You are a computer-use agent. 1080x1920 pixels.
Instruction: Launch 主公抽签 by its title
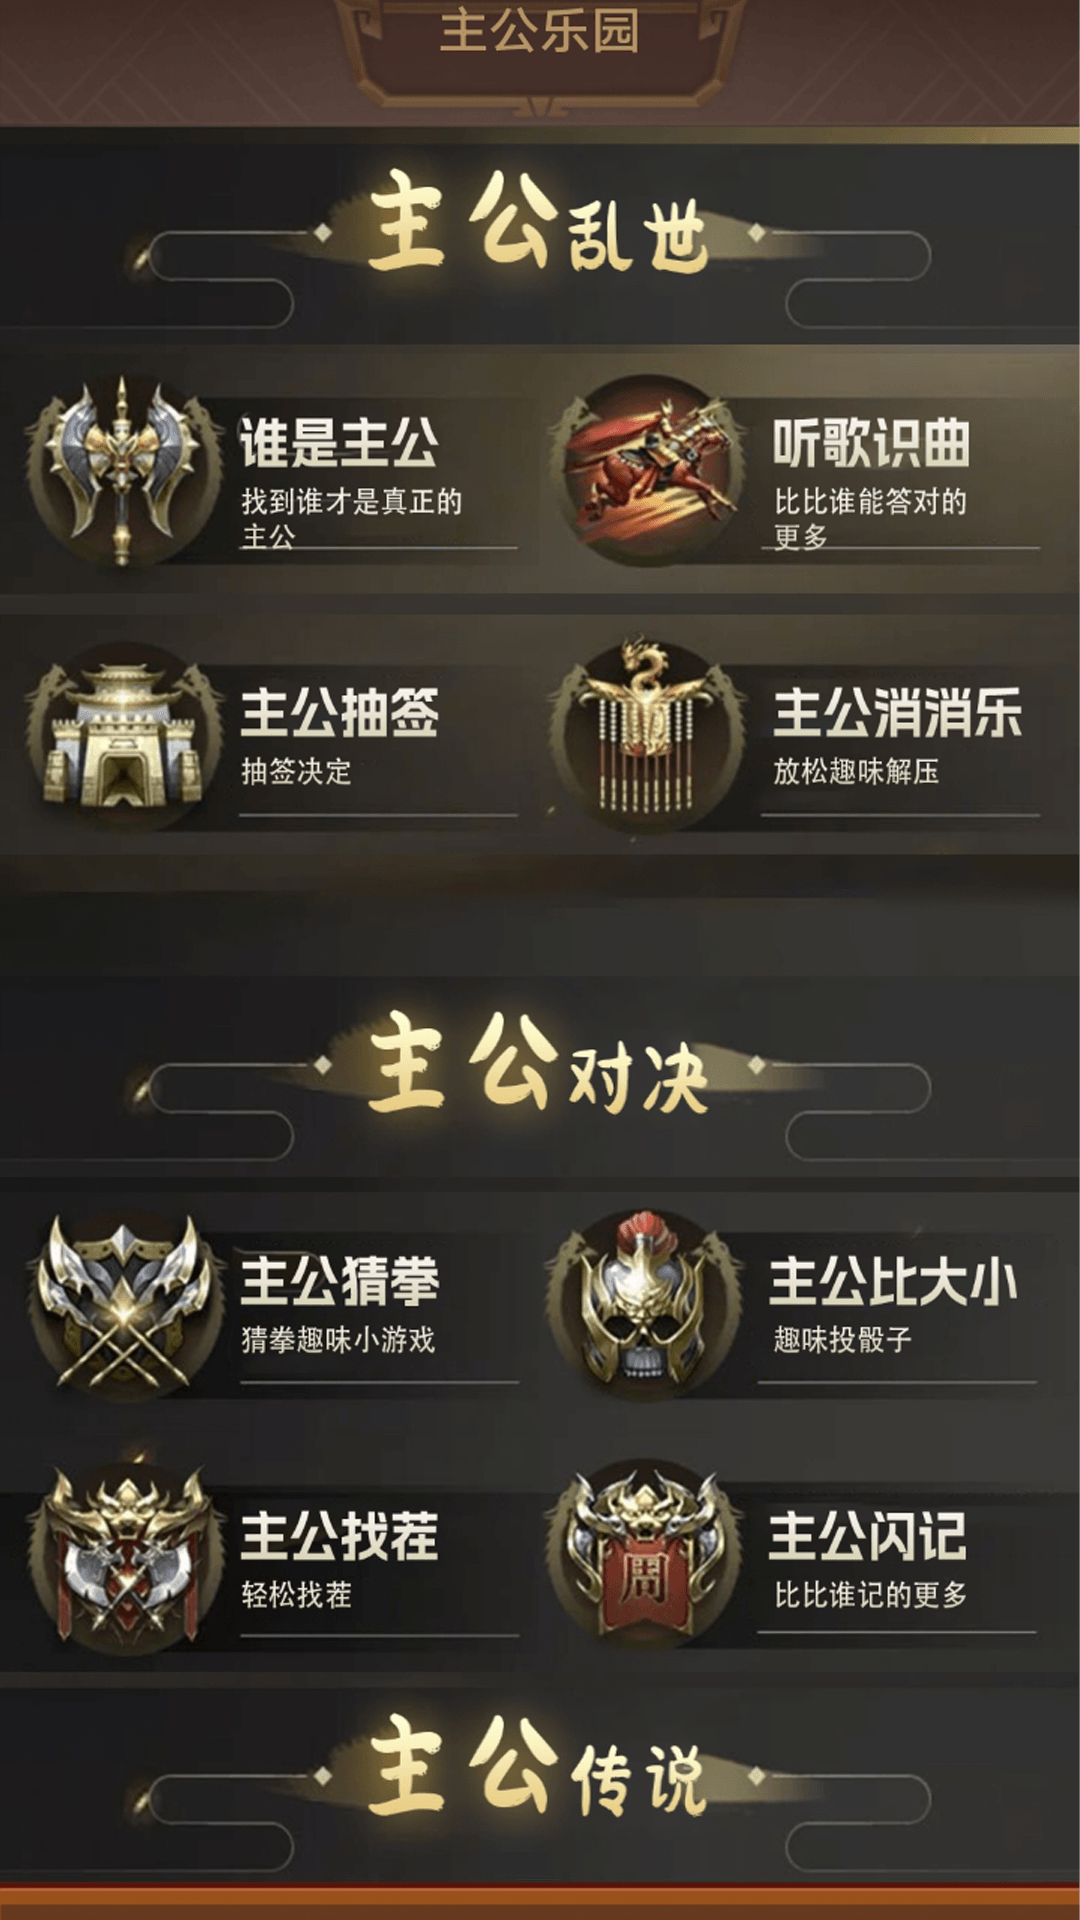[x=339, y=712]
